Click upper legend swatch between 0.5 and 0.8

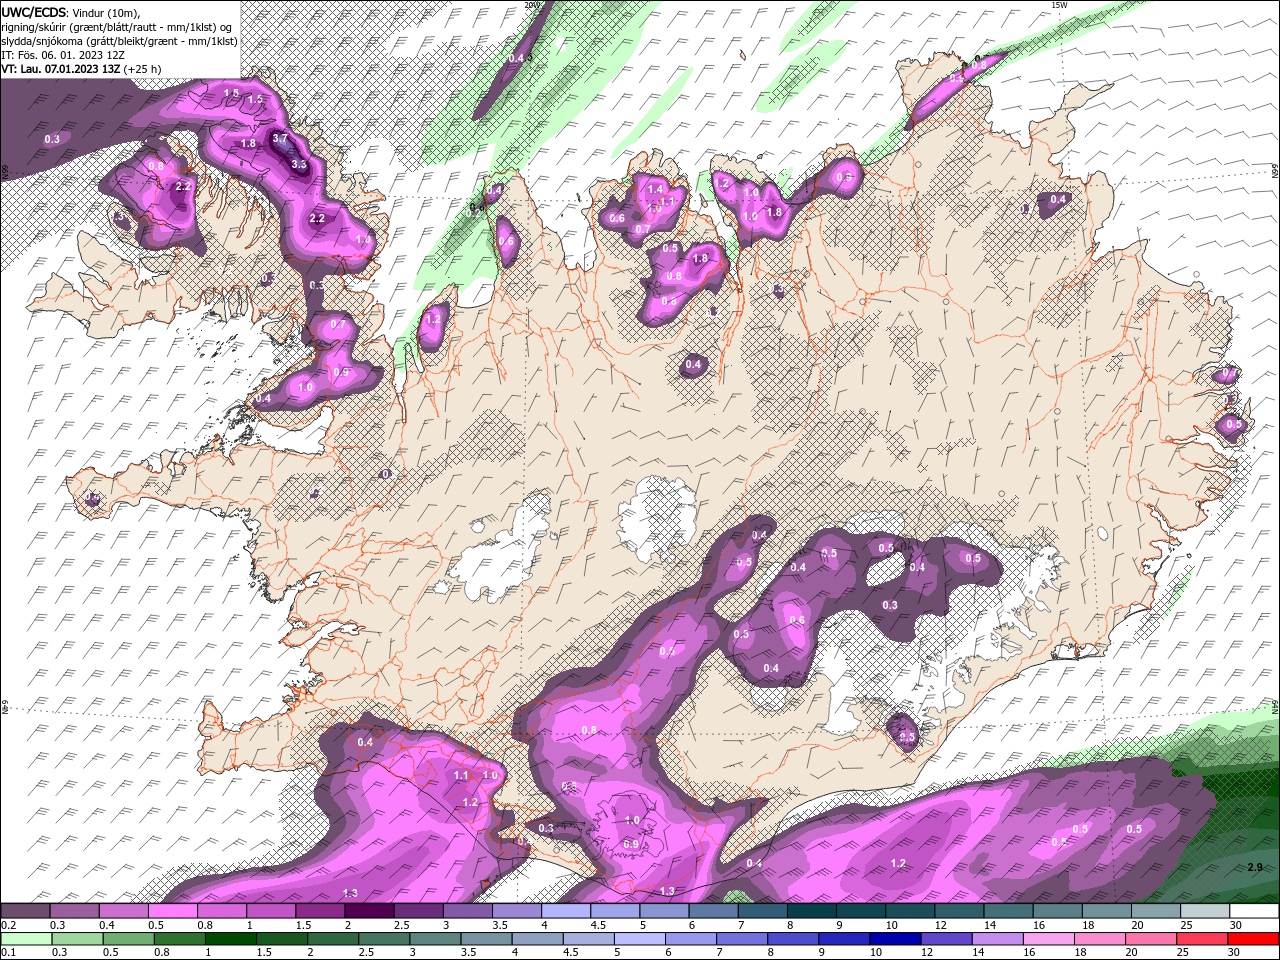click(172, 911)
